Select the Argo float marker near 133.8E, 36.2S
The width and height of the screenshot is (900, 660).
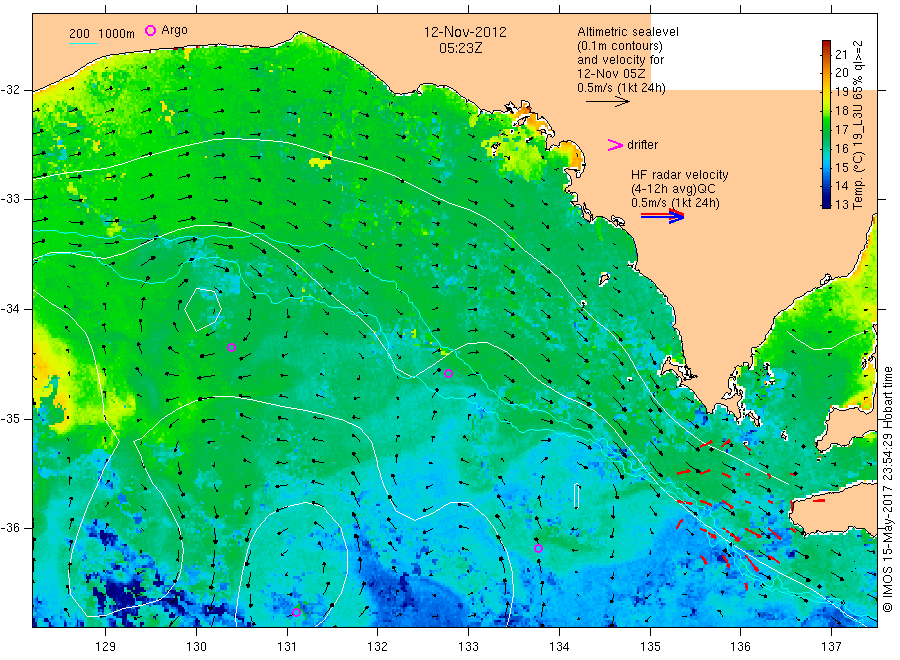[x=538, y=548]
